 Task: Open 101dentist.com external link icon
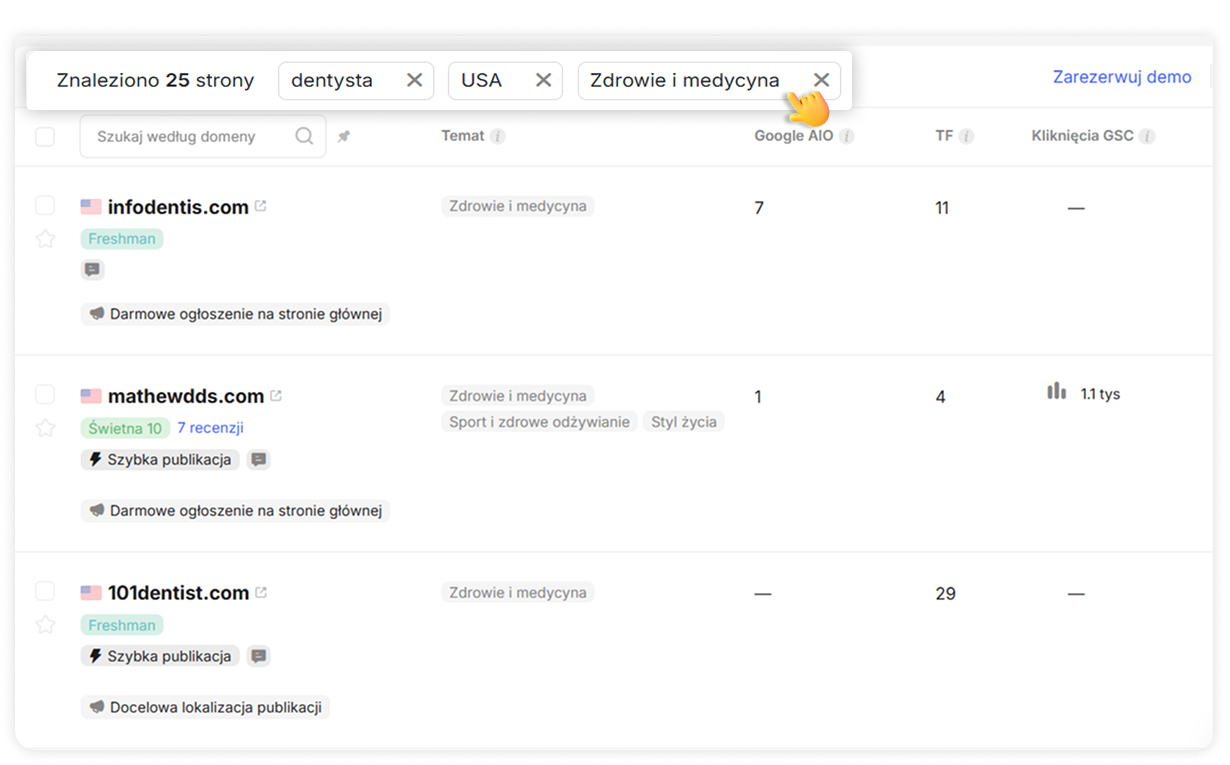click(x=261, y=593)
